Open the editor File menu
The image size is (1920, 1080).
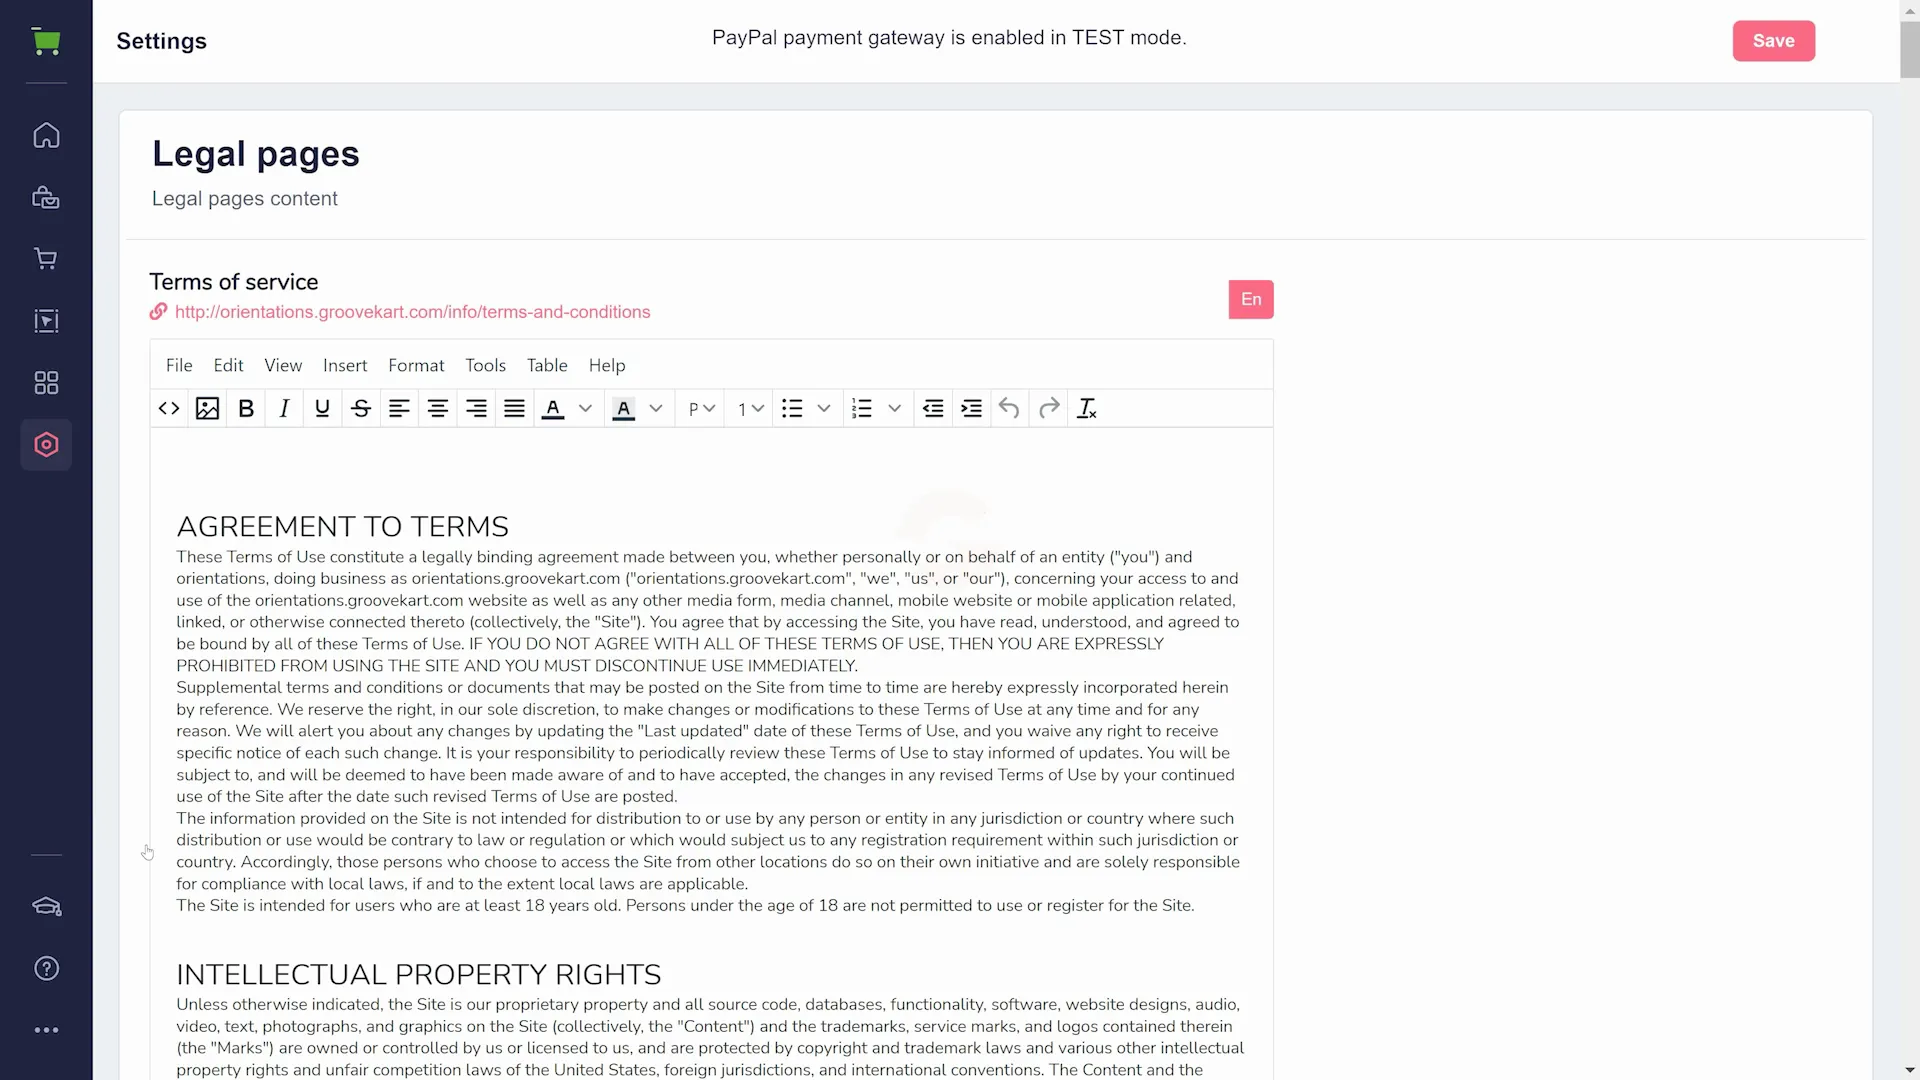pyautogui.click(x=179, y=365)
